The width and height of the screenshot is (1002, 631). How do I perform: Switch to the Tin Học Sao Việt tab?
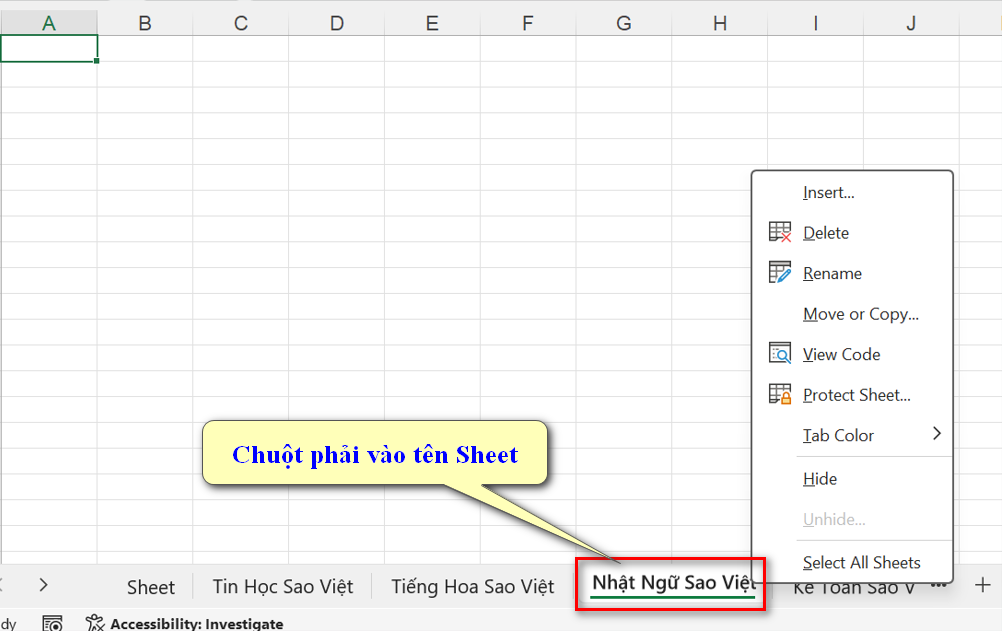[283, 586]
